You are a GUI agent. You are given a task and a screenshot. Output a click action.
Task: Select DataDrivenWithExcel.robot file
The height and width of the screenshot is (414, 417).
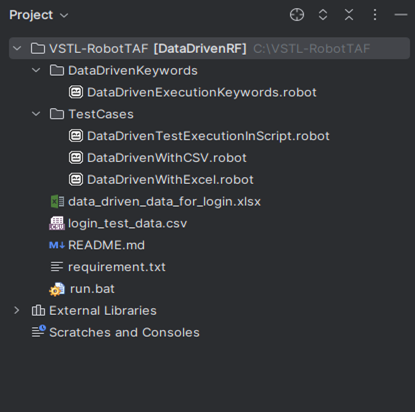pos(170,180)
